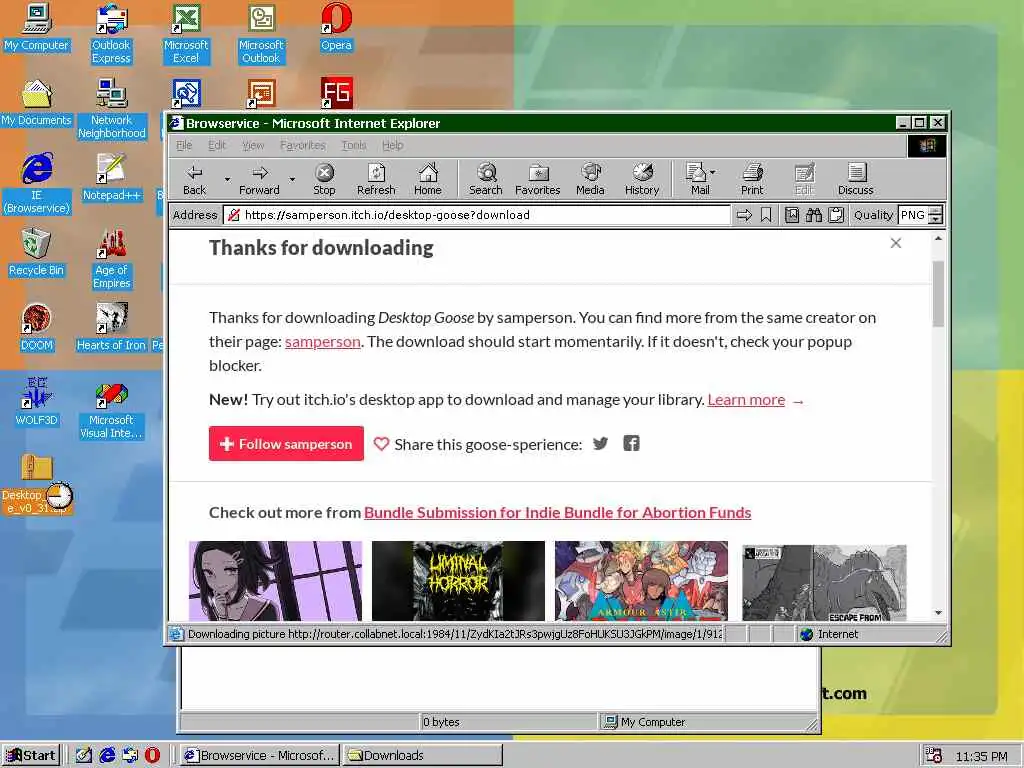Screen dimensions: 1024x768
Task: Follow the Learn more link
Action: pos(746,400)
